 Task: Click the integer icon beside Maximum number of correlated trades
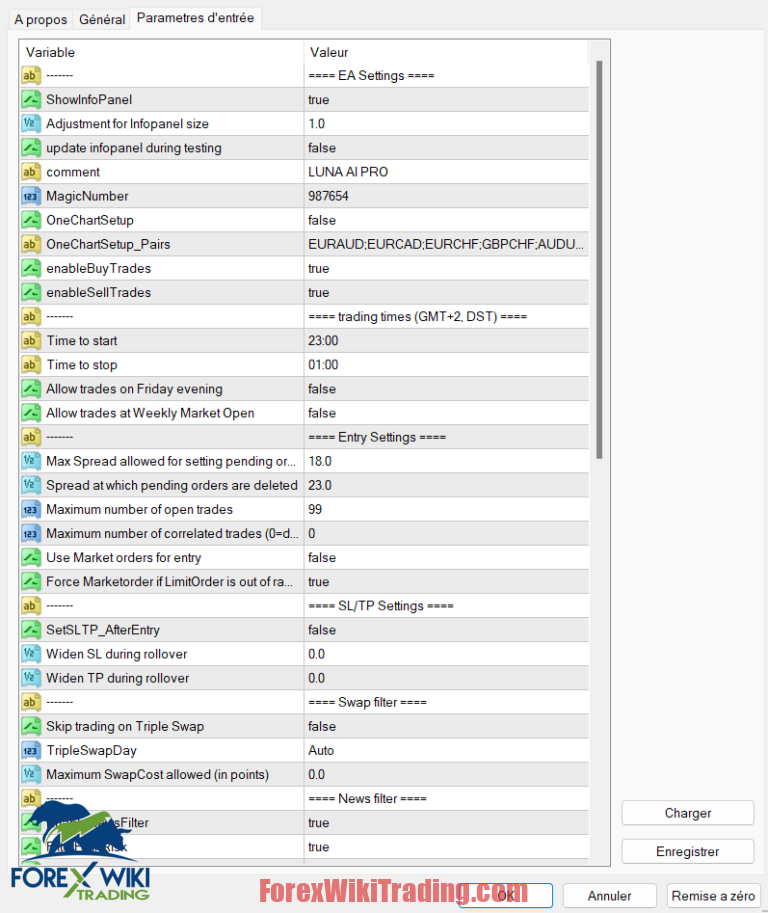(x=31, y=533)
